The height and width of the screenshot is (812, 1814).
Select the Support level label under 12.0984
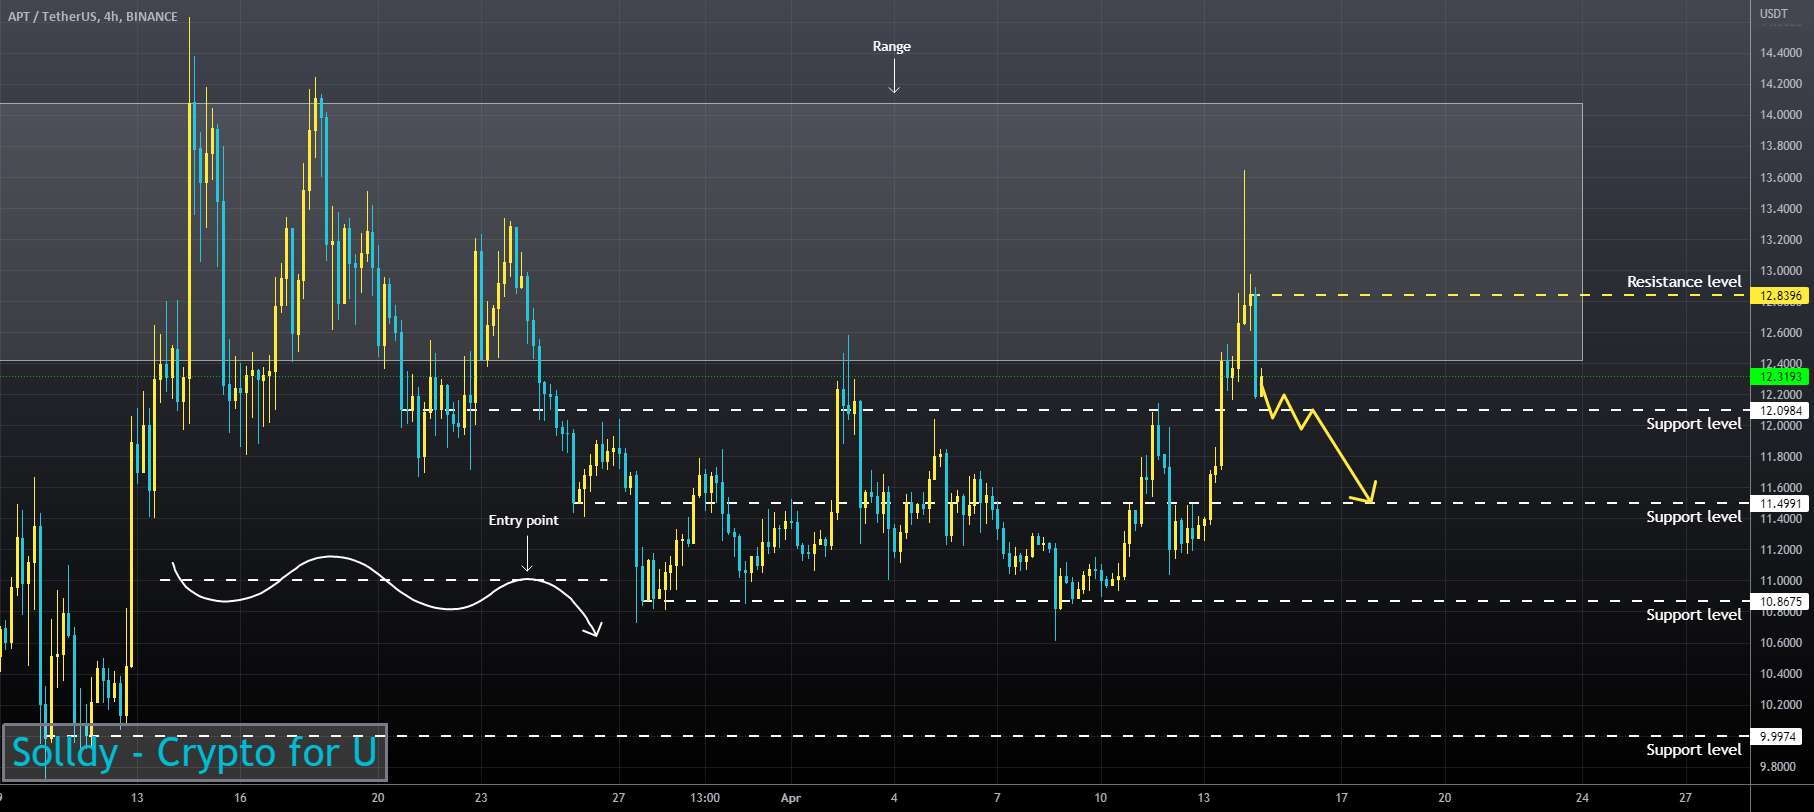[x=1694, y=424]
